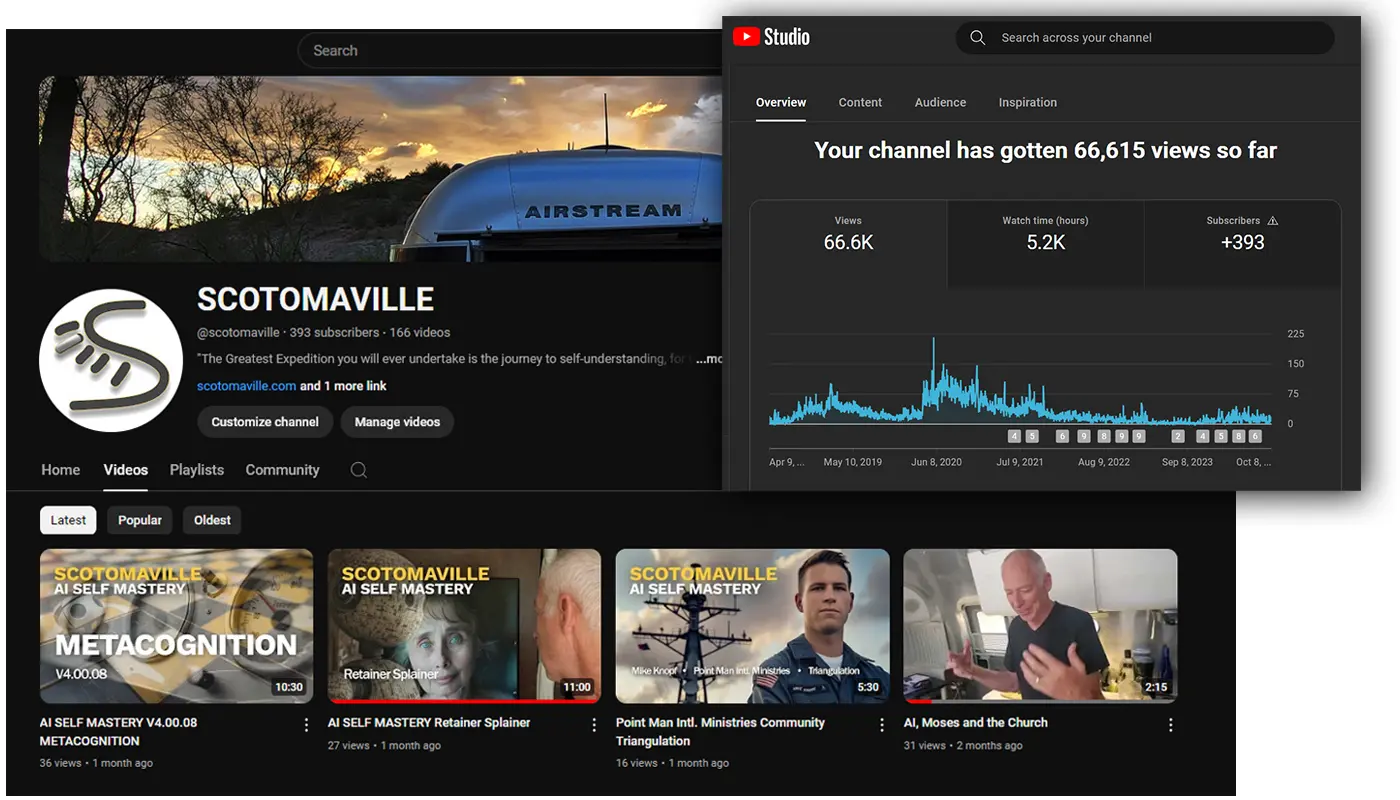Select the chart marker labeled 2
Image resolution: width=1400 pixels, height=800 pixels.
[1178, 436]
